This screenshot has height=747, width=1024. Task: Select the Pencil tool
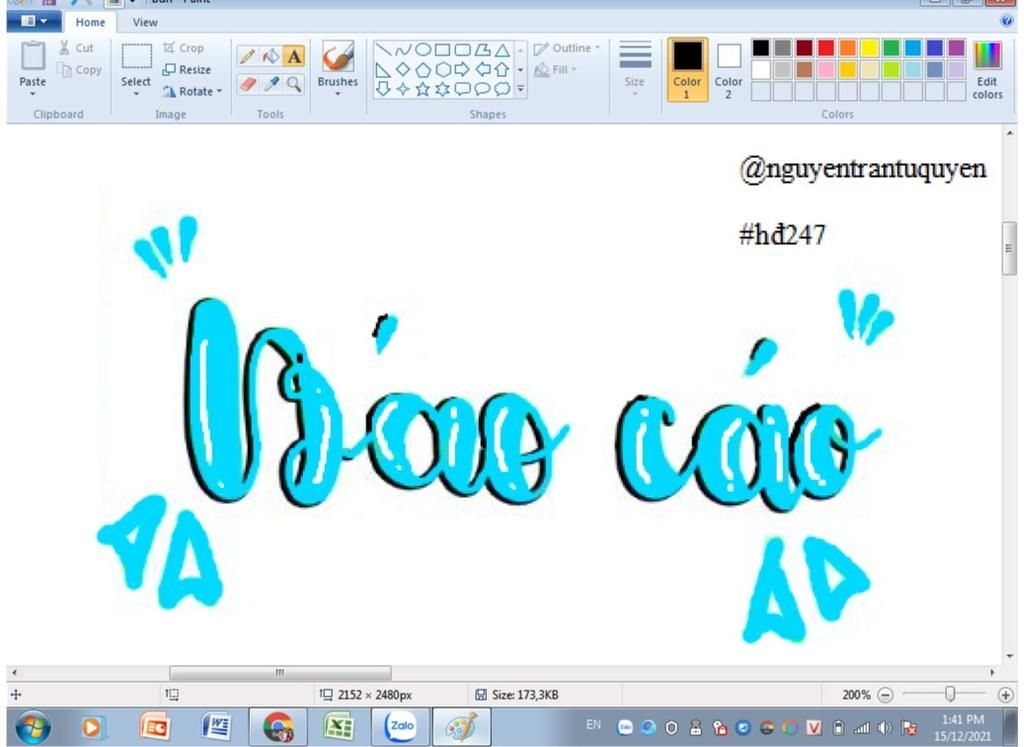pos(247,57)
